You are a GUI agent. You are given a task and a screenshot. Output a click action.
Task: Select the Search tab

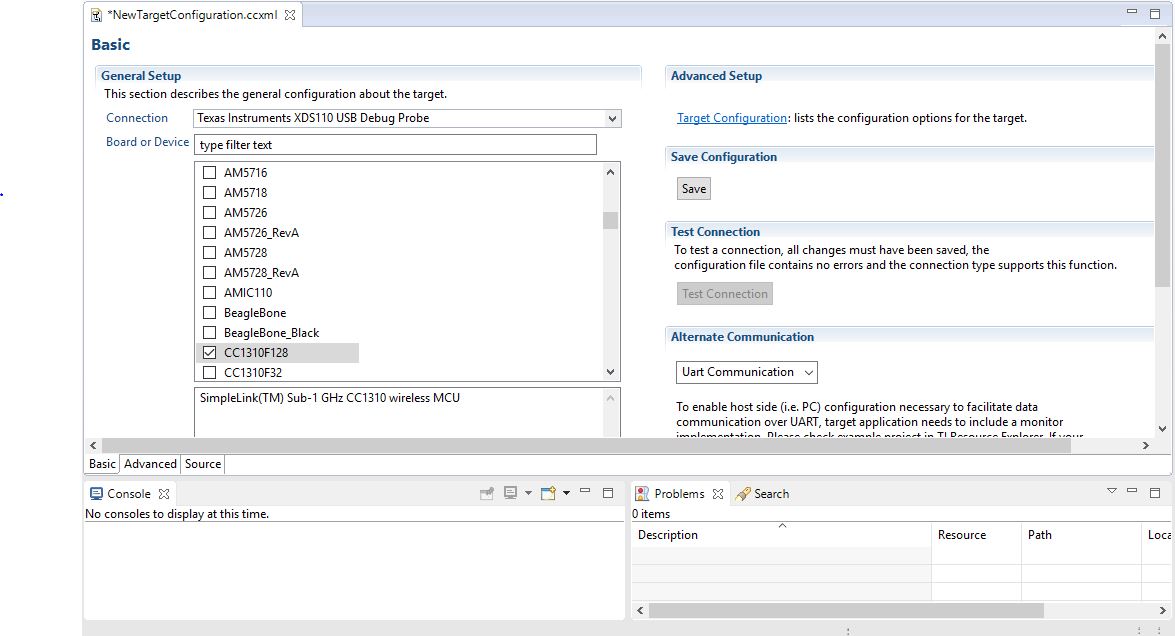pos(763,494)
